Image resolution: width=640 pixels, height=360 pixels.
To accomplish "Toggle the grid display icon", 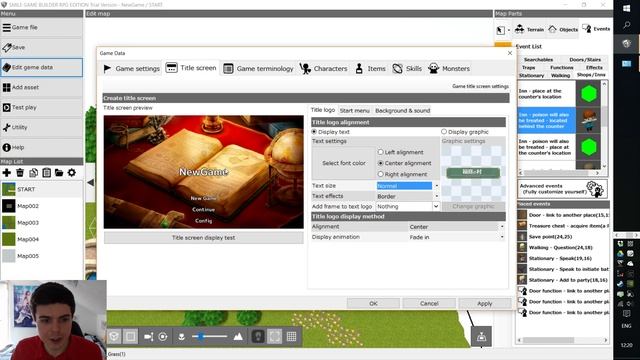I will click(291, 336).
